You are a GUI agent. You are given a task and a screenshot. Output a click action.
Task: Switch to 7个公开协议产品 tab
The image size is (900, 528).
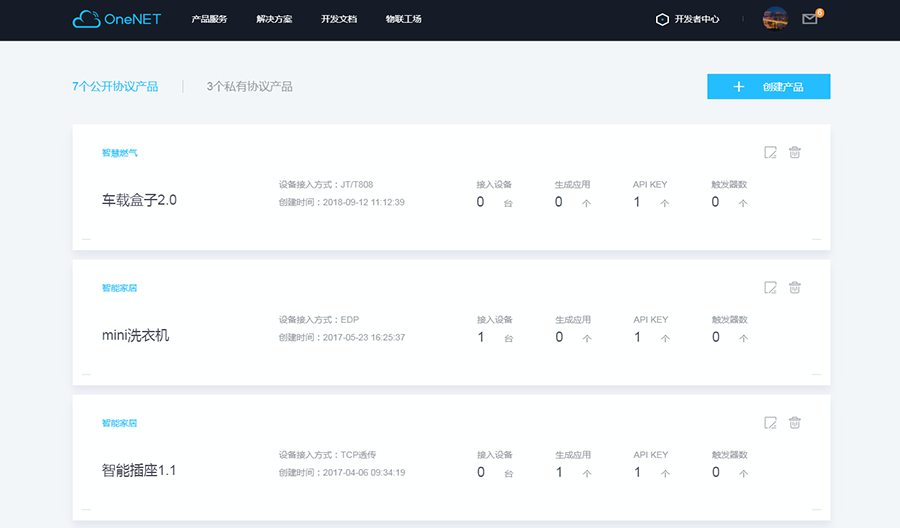[115, 87]
